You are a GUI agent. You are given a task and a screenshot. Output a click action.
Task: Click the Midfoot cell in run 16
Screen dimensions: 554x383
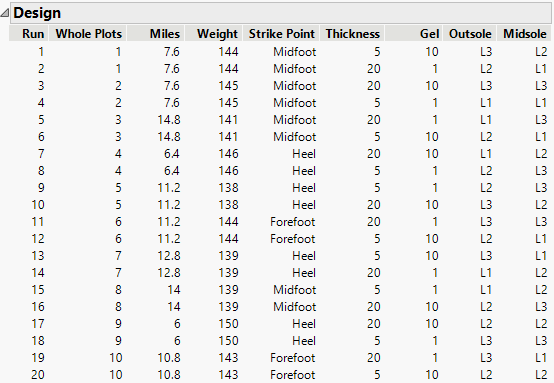294,307
